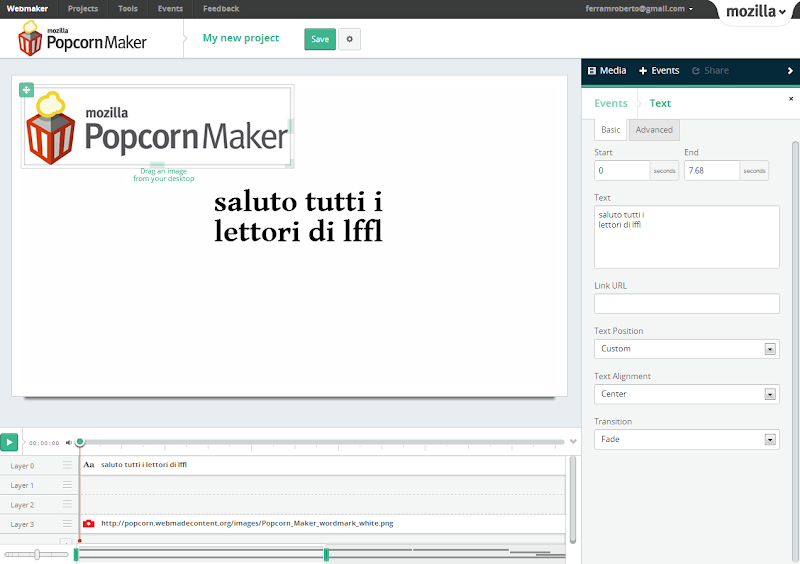Open the Text Position dropdown
Viewport: 800px width, 564px height.
(687, 349)
